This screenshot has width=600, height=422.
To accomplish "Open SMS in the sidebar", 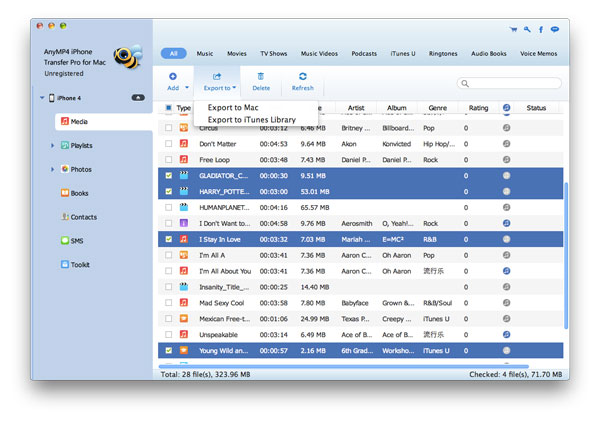I will point(76,241).
